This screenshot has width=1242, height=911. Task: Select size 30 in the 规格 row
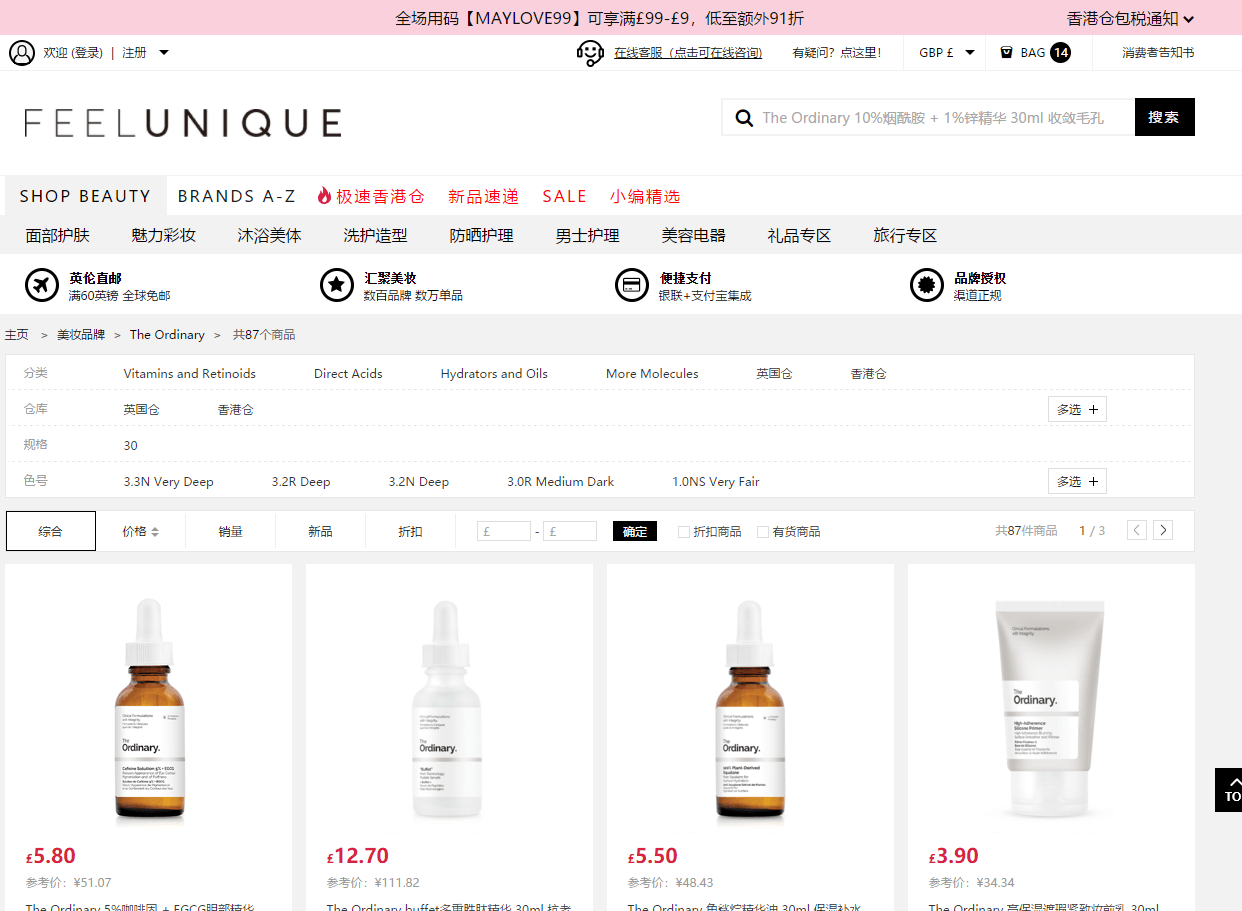point(131,446)
